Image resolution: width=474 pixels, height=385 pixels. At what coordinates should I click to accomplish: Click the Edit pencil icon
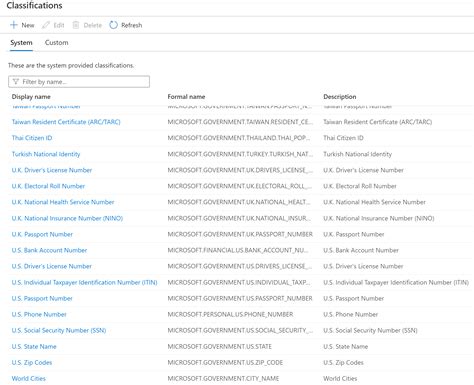tap(46, 25)
